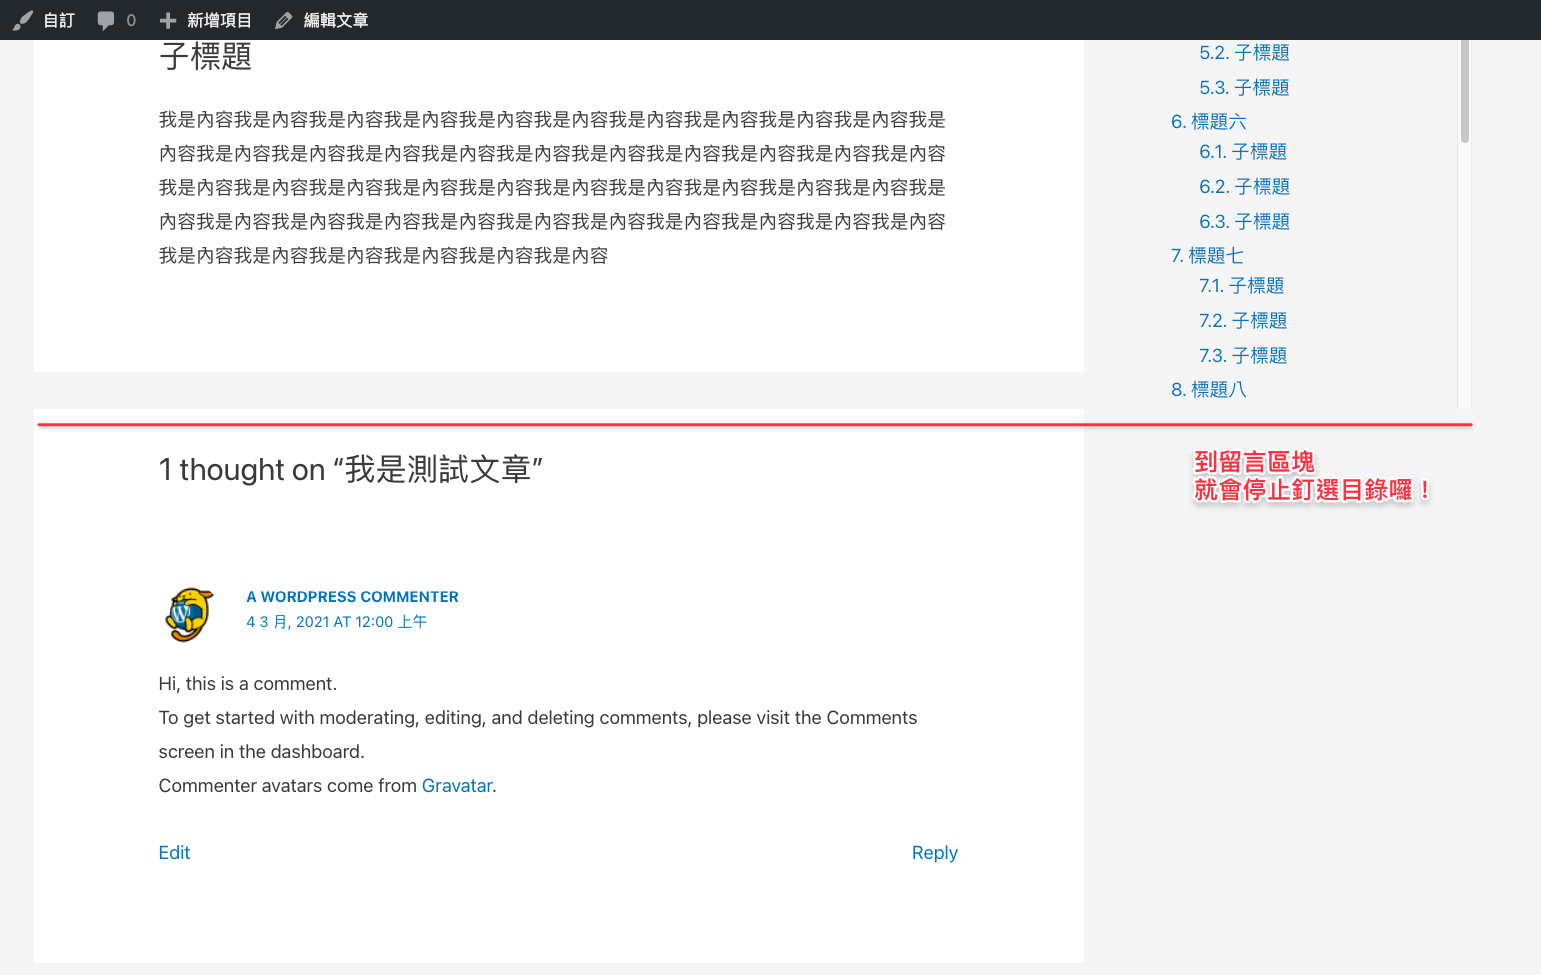Click the pencil icon for 編輯文章
Image resolution: width=1541 pixels, height=975 pixels.
pyautogui.click(x=284, y=20)
